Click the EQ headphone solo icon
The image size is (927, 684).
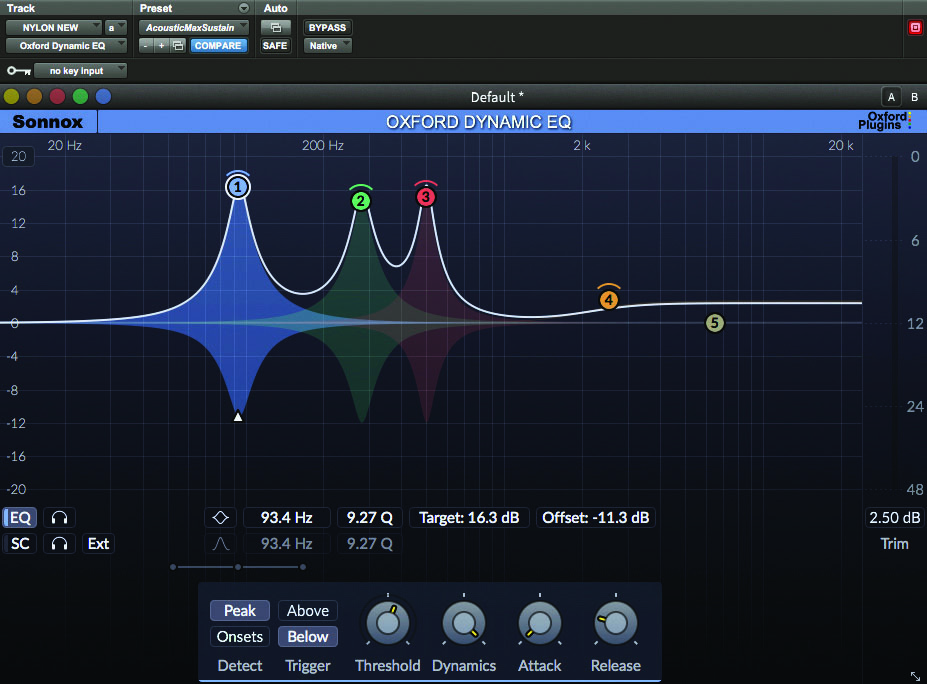[59, 518]
